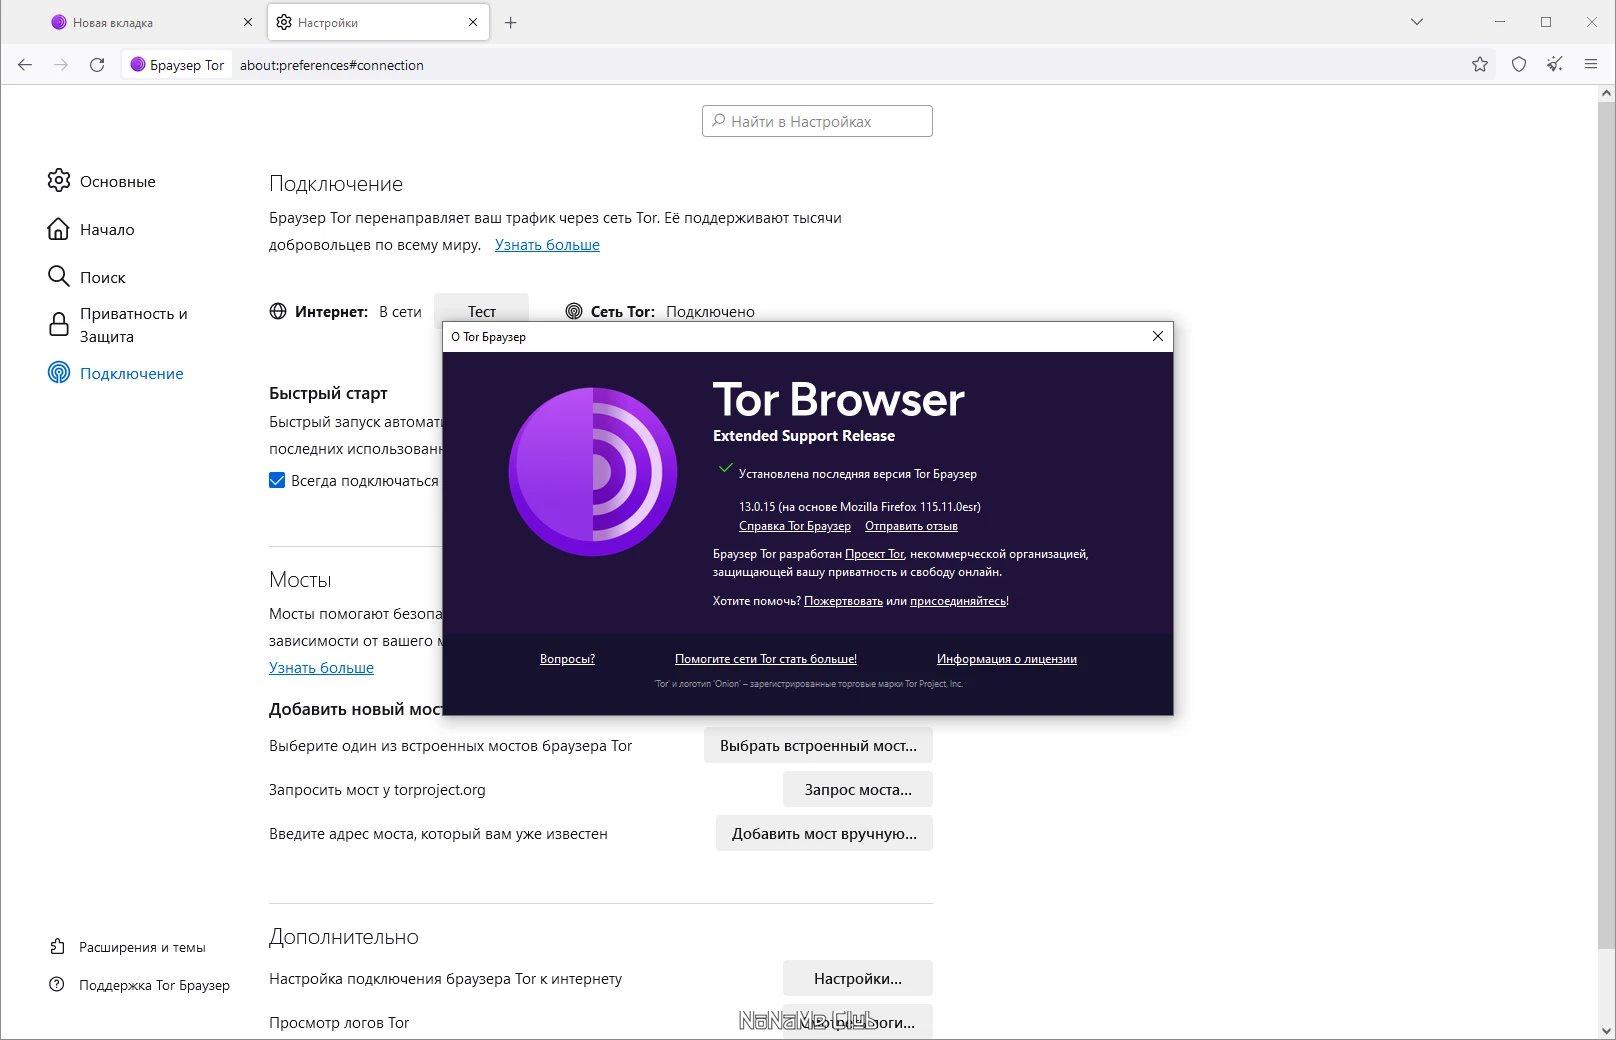Reload the page with refresh icon
The width and height of the screenshot is (1616, 1040).
click(97, 65)
